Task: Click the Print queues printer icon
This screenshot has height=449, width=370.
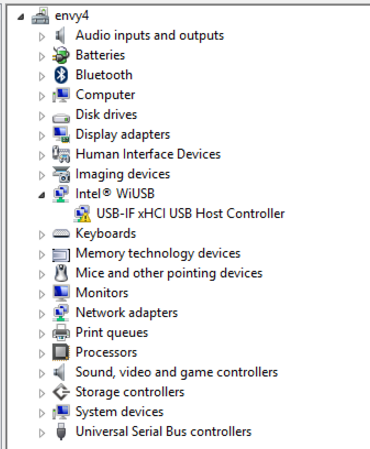Action: (x=61, y=332)
